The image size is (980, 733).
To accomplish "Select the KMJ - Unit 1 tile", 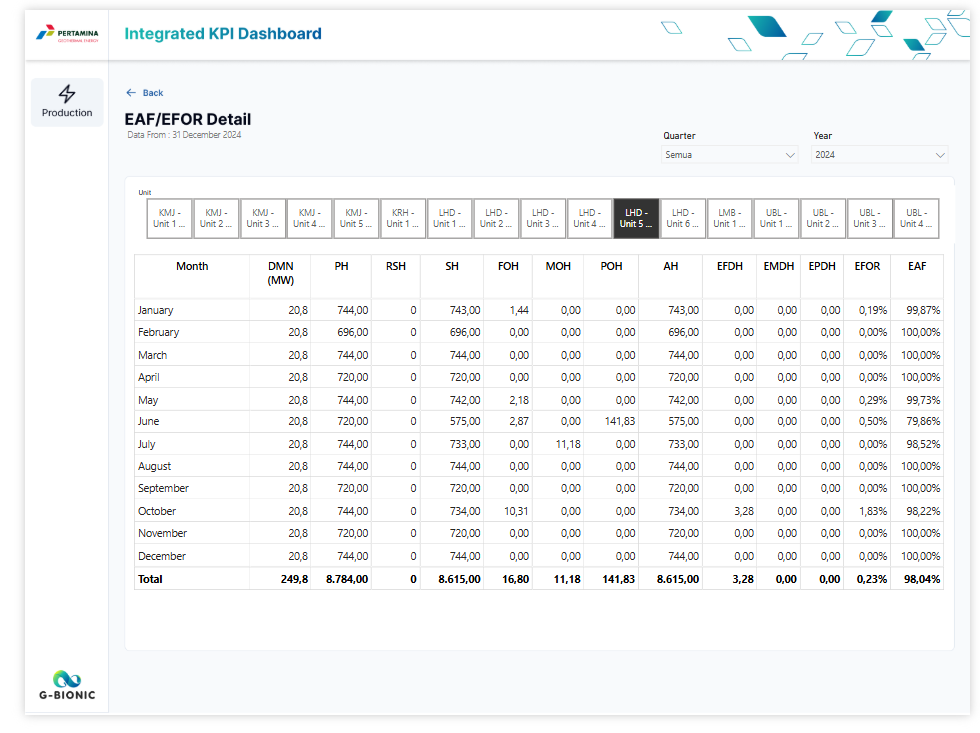I will (169, 218).
